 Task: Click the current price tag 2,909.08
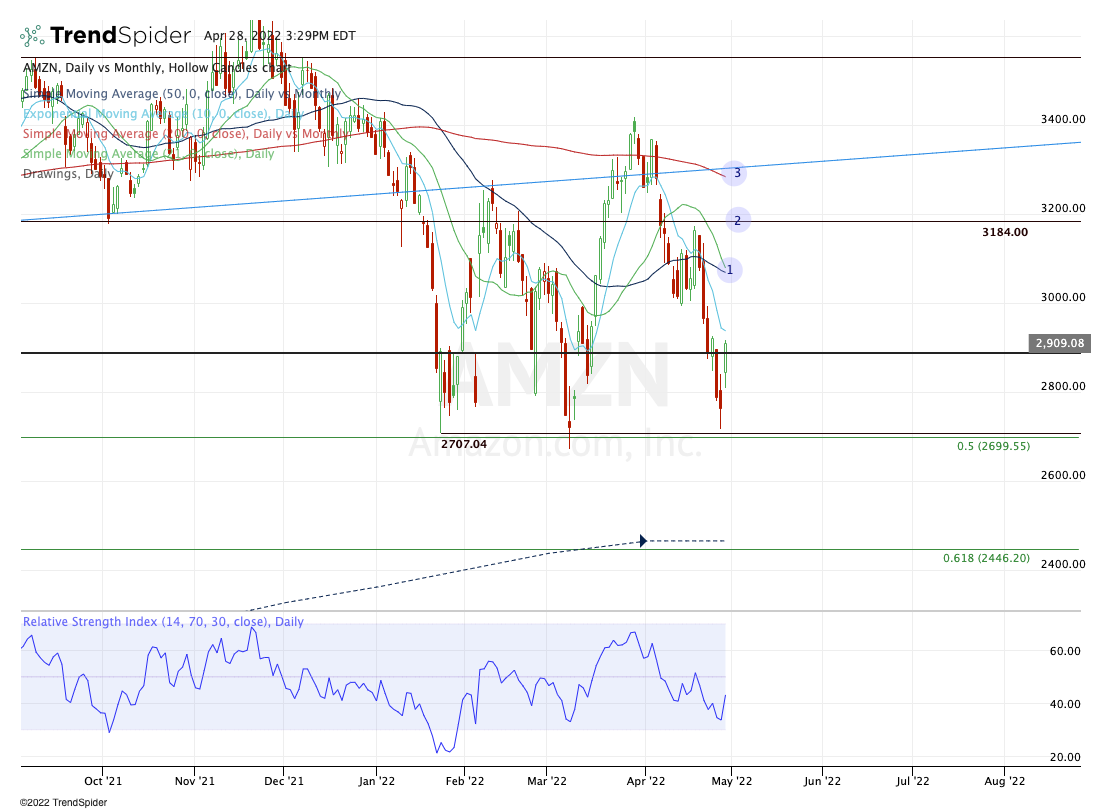click(1058, 343)
